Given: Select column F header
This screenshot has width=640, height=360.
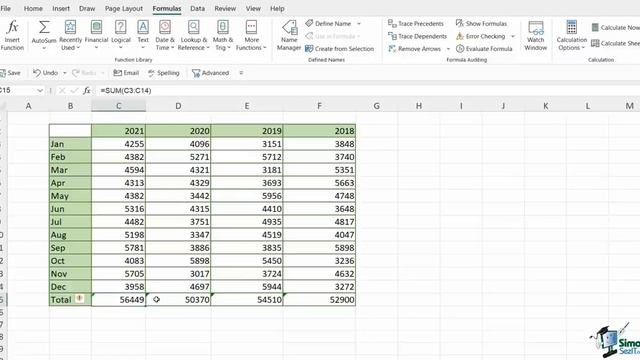Looking at the screenshot, I should [x=319, y=106].
